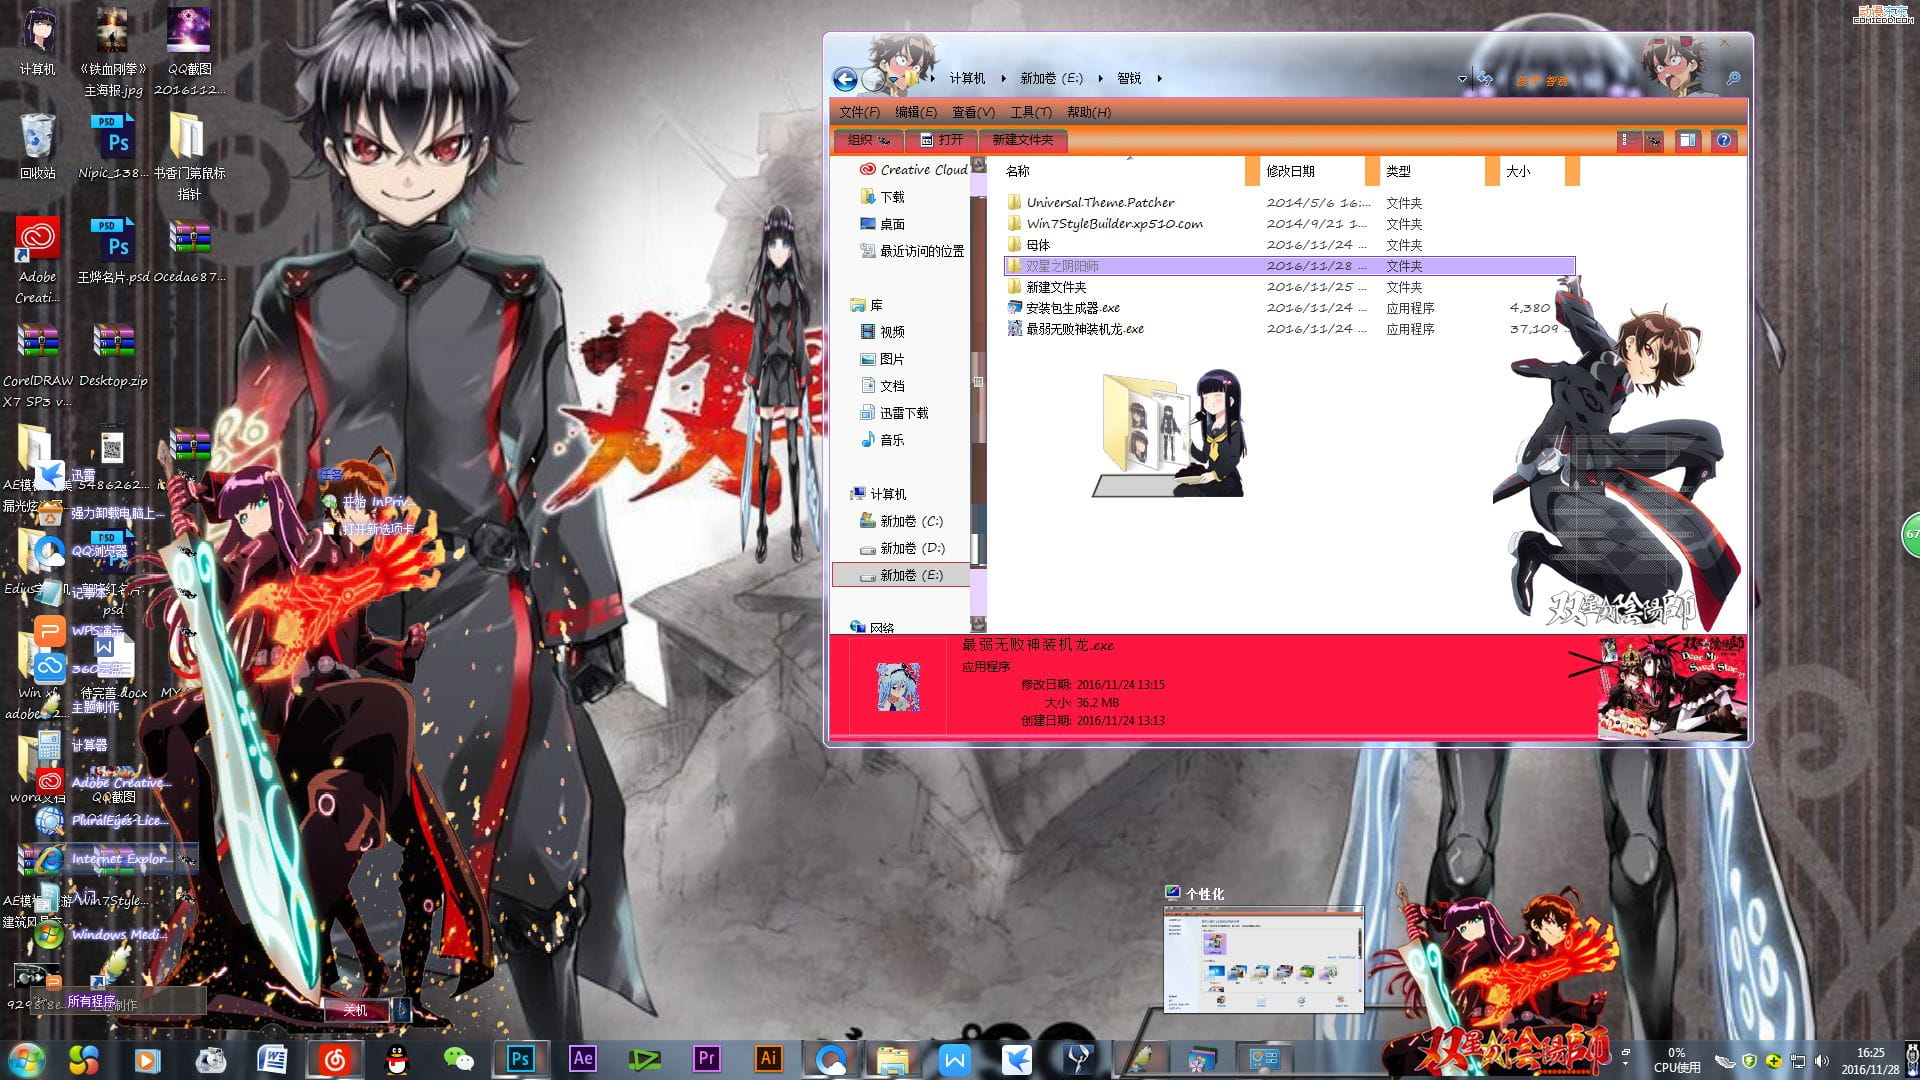Select 新加卷 (D:) in navigation pane
Image resolution: width=1920 pixels, height=1080 pixels.
(x=911, y=548)
